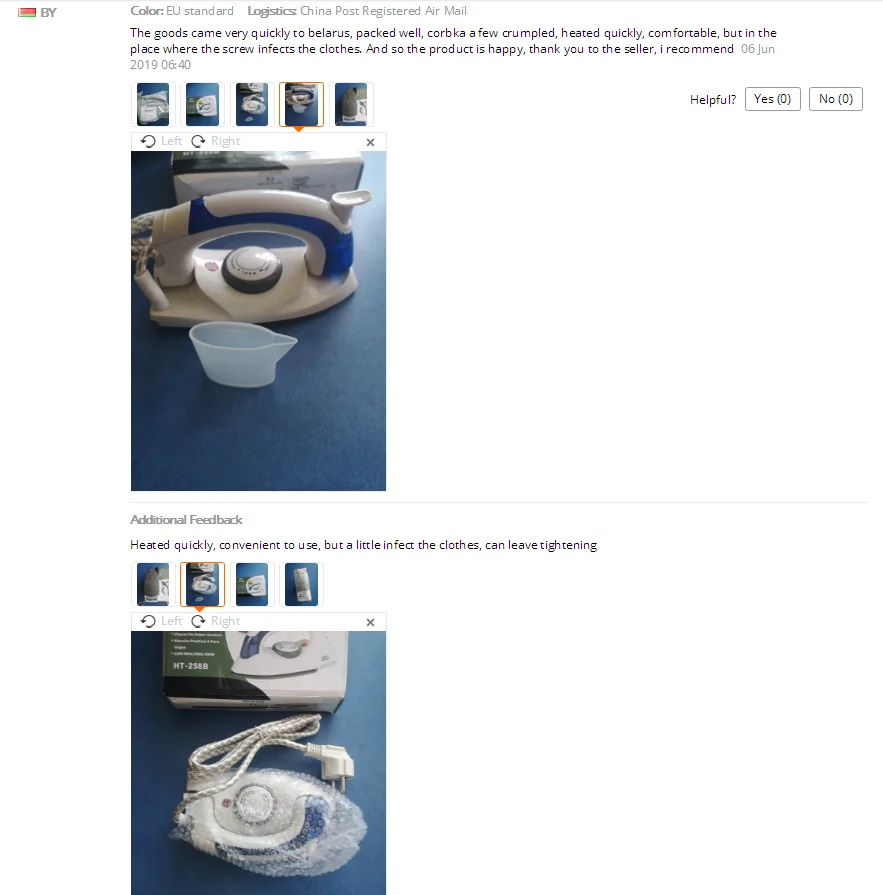Rotate additional feedback photo right
883x895 pixels.
point(216,621)
